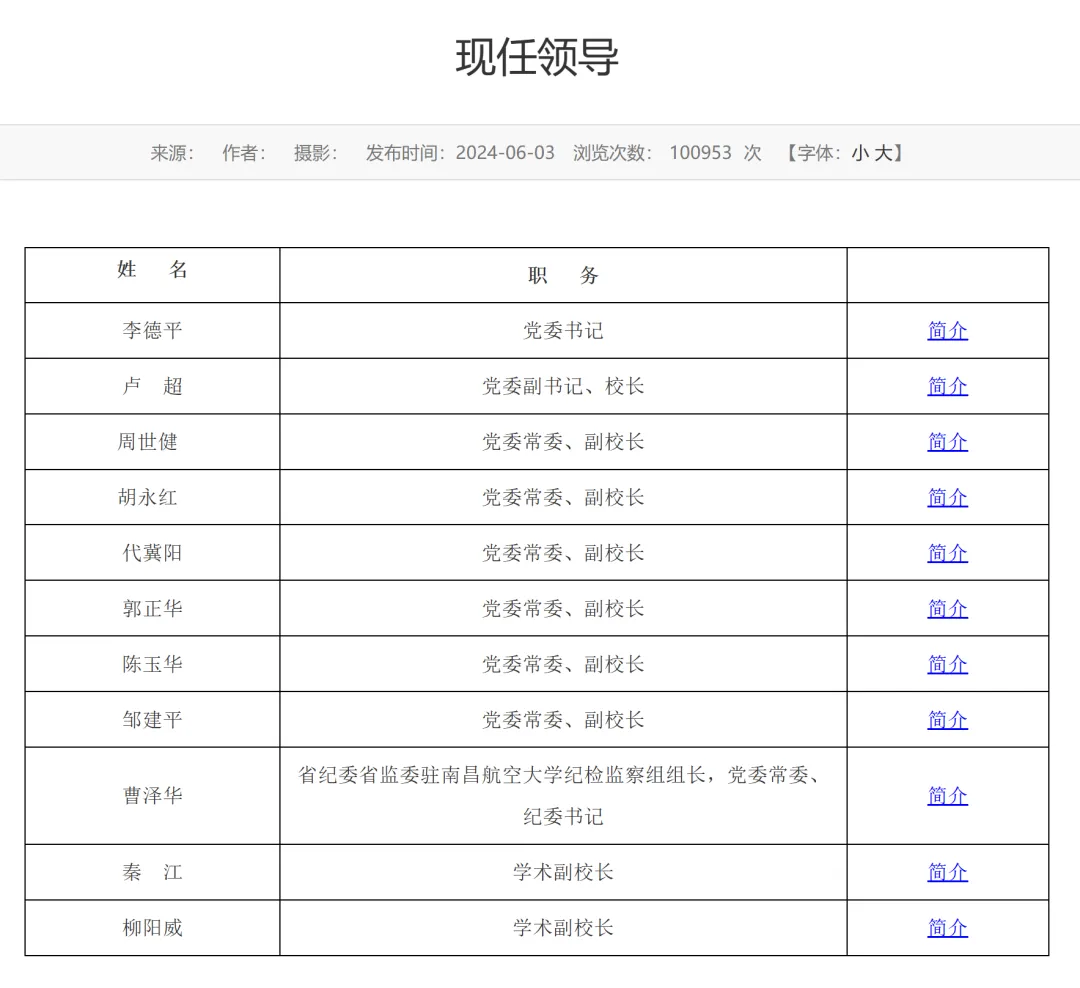
Task: Click 秦江's 学术副校长 position cell
Action: pyautogui.click(x=563, y=872)
